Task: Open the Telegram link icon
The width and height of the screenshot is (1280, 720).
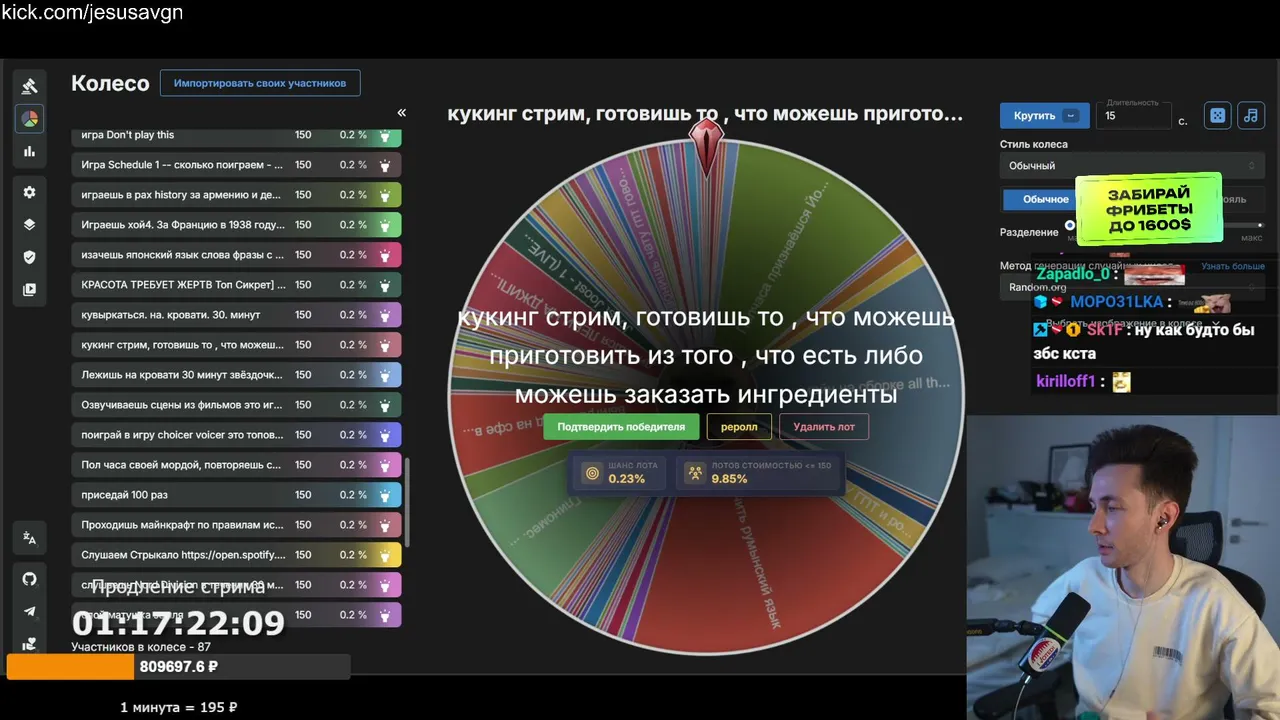Action: point(29,611)
